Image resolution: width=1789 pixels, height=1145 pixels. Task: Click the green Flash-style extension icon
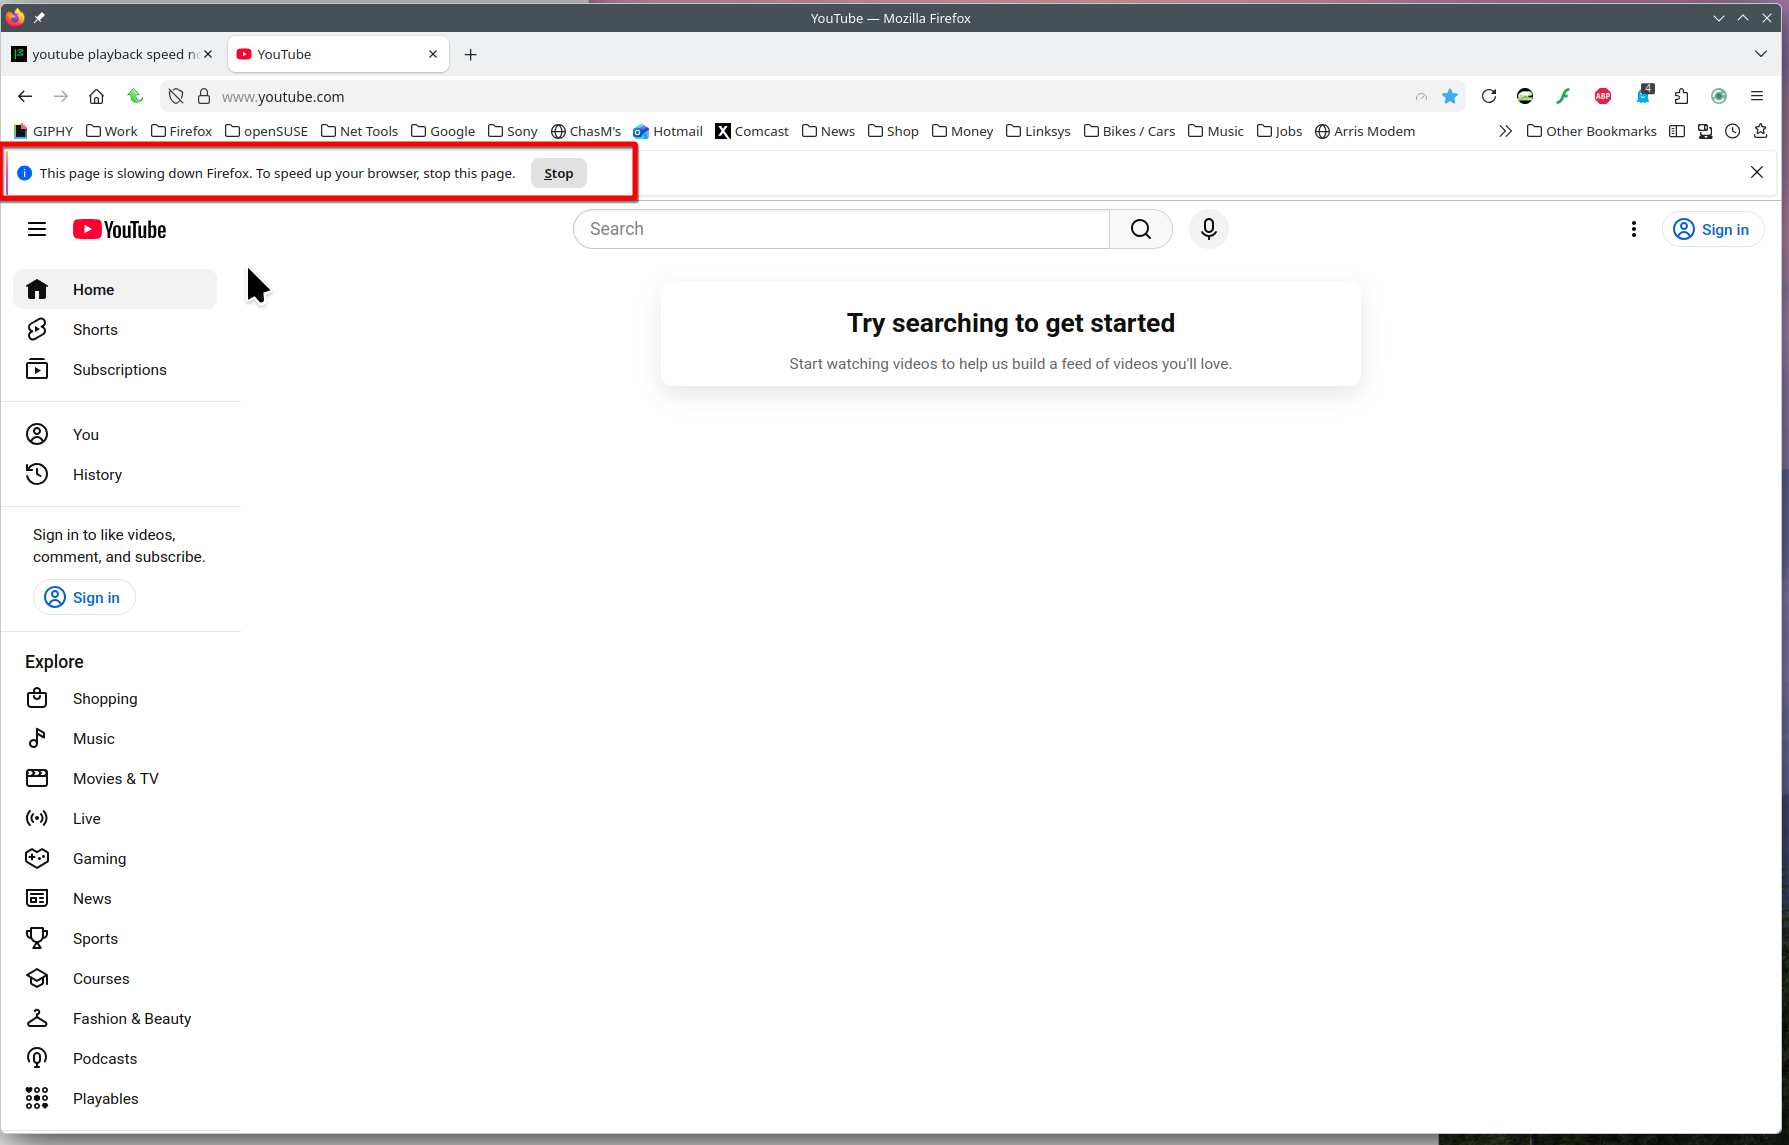[1563, 96]
